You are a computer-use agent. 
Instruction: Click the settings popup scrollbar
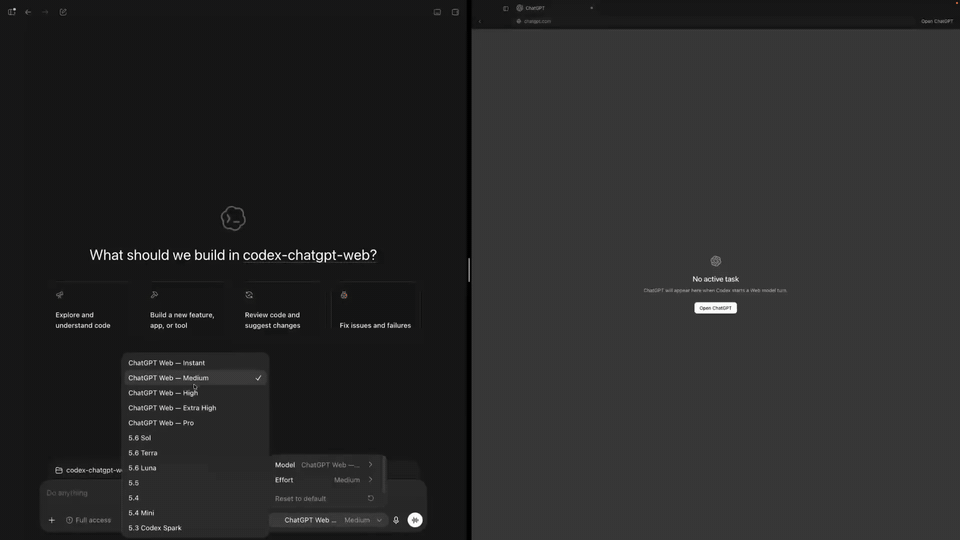(x=384, y=474)
